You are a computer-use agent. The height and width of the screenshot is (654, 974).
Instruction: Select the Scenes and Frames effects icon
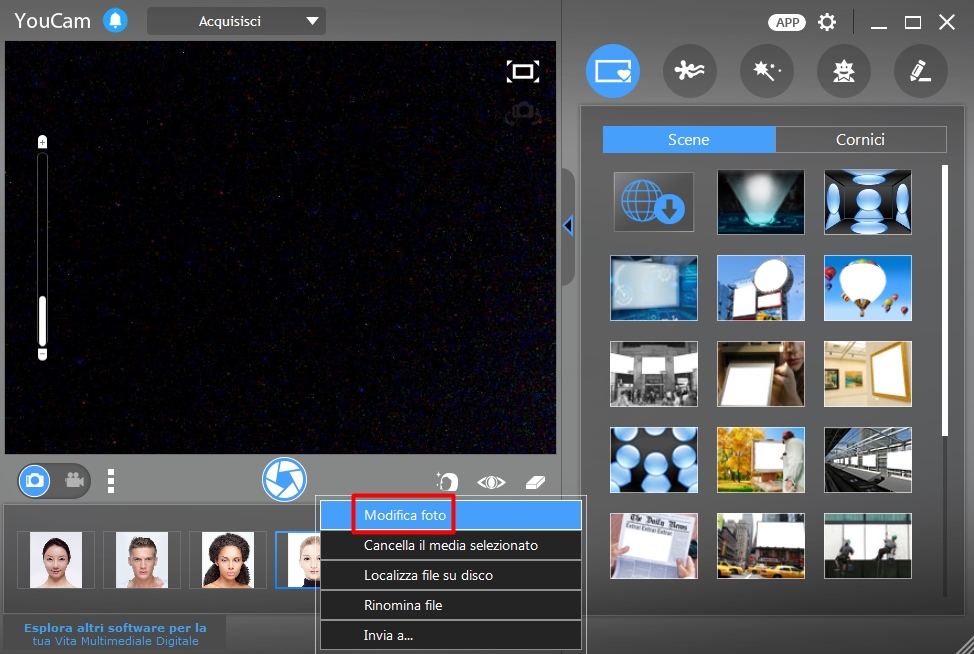613,71
